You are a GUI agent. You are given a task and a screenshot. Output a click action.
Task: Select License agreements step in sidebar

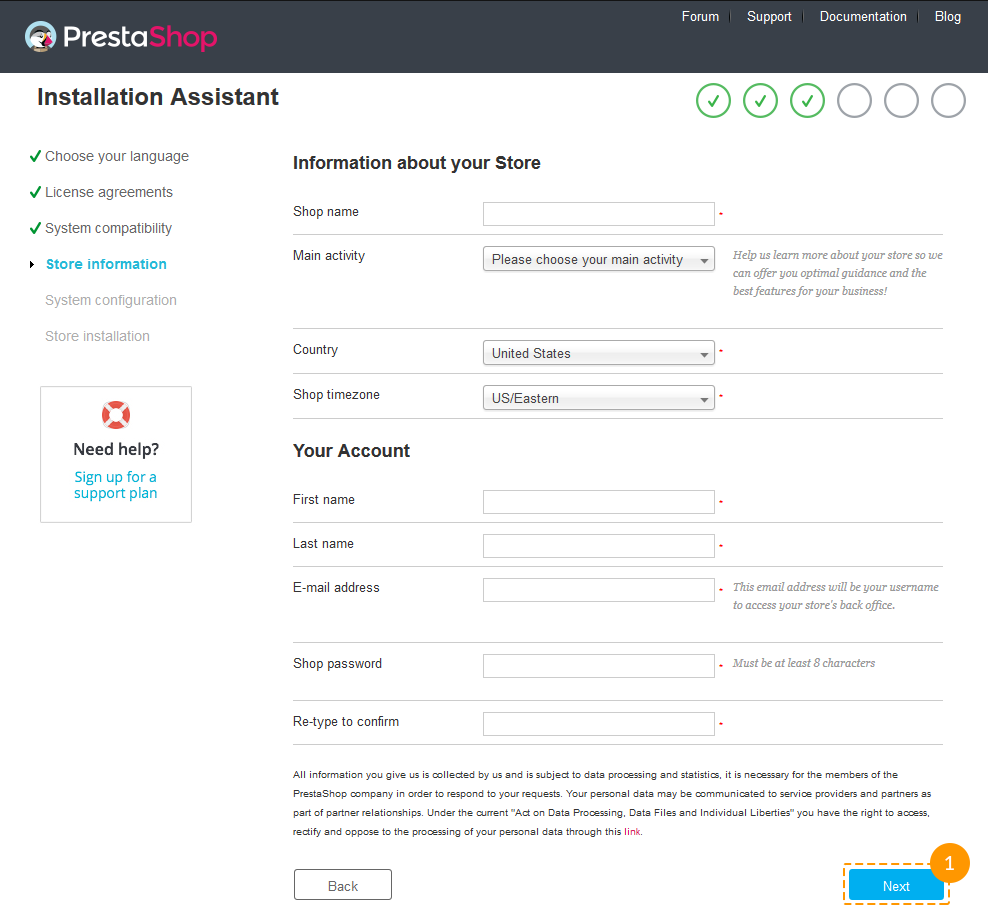point(109,192)
